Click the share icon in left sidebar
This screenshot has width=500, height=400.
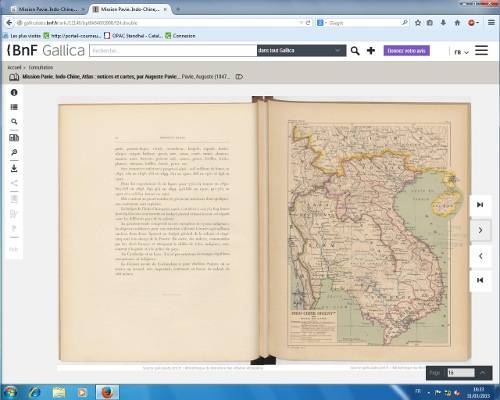14,183
